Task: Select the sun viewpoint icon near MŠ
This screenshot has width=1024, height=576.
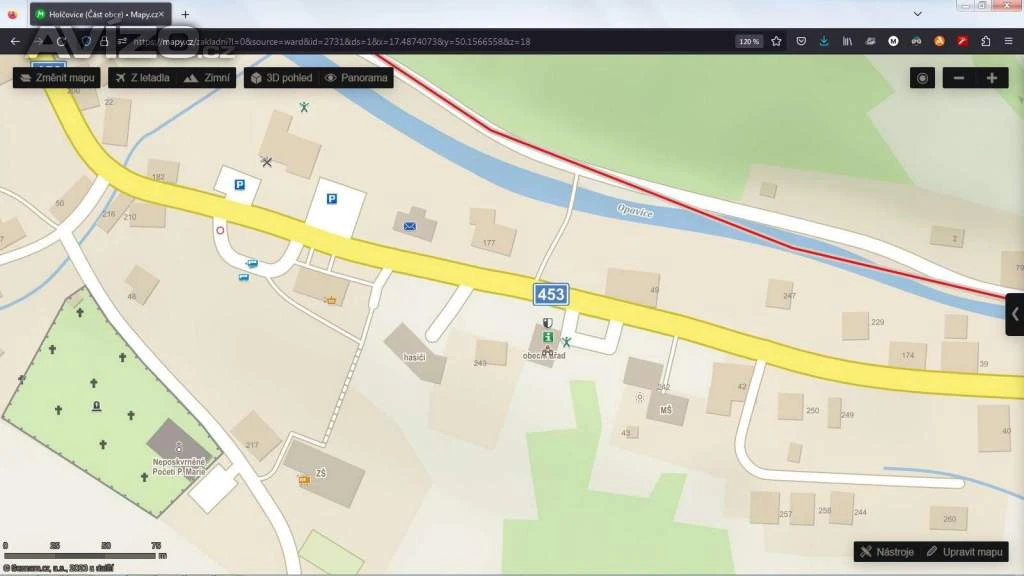Action: (640, 397)
